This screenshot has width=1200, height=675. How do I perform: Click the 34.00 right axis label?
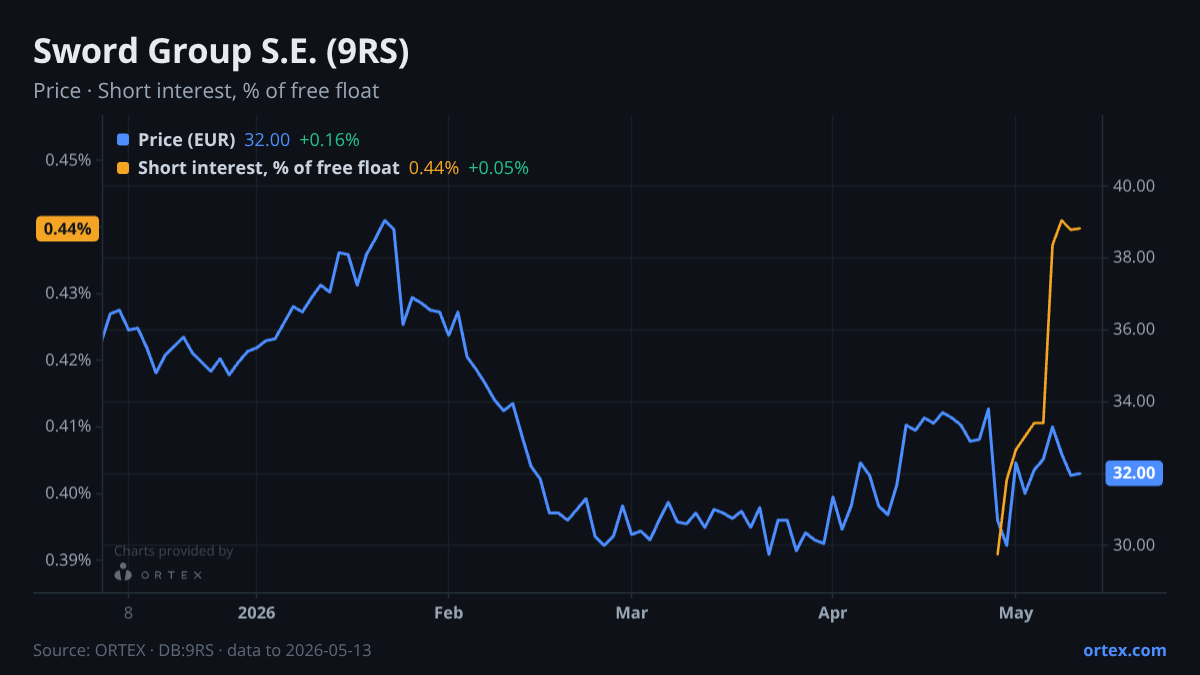point(1134,401)
